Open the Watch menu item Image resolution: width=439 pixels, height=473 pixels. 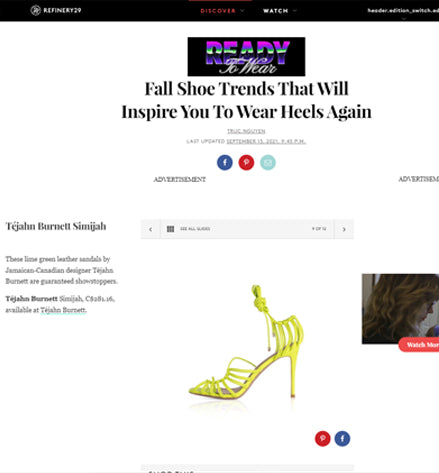[x=275, y=11]
